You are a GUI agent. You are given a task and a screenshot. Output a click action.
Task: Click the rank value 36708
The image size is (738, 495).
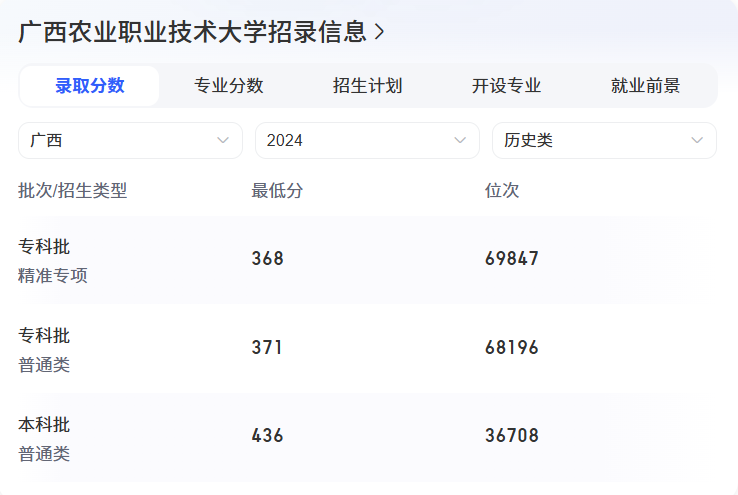coord(512,436)
